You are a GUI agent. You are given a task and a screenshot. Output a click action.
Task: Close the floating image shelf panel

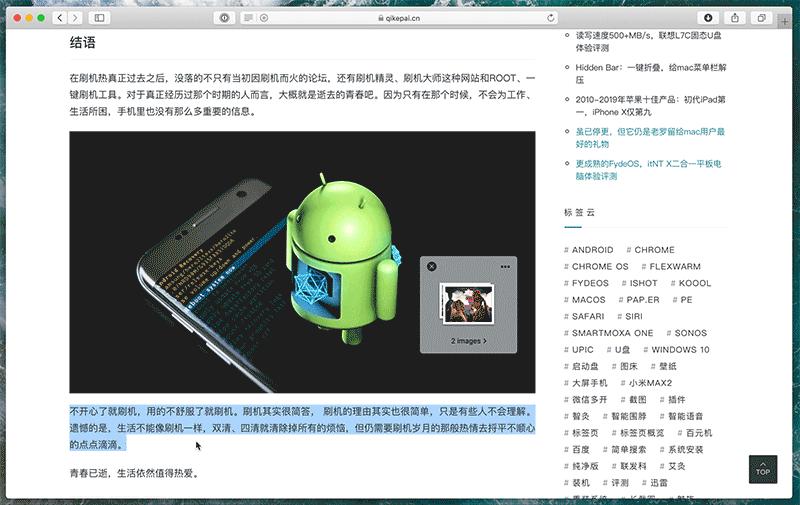[x=432, y=266]
